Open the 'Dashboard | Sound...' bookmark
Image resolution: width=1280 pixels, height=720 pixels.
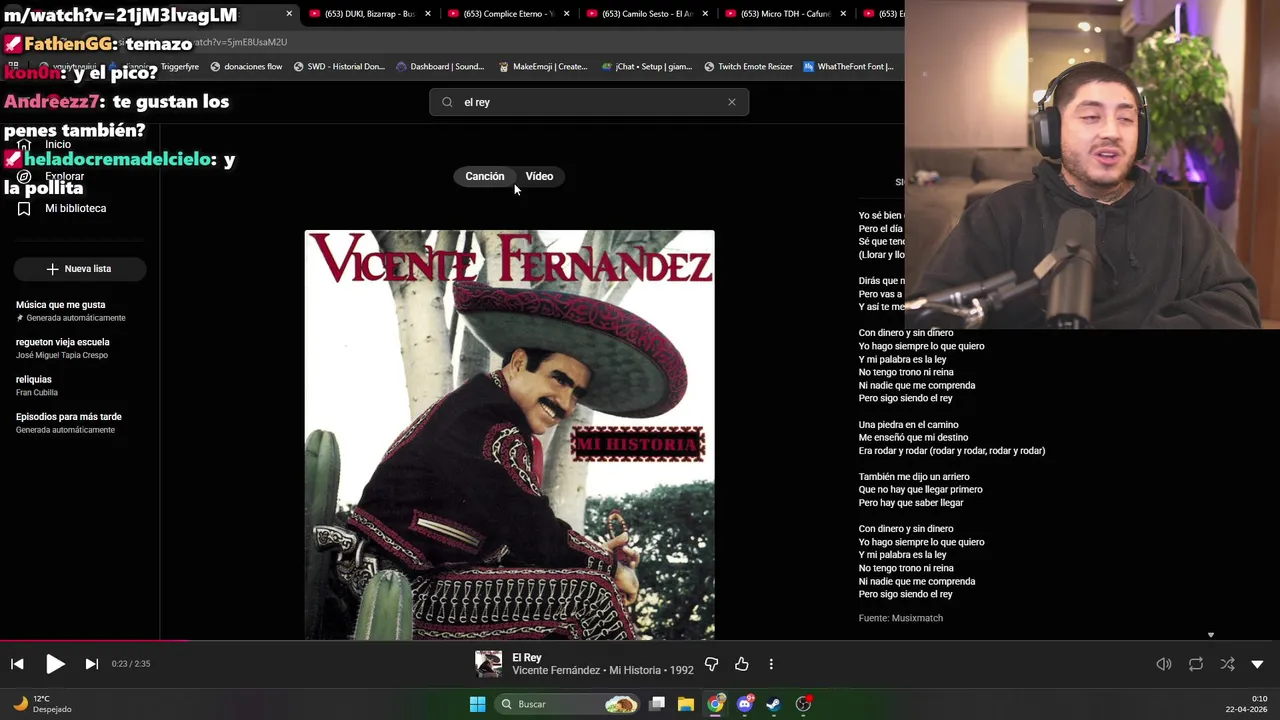440,67
